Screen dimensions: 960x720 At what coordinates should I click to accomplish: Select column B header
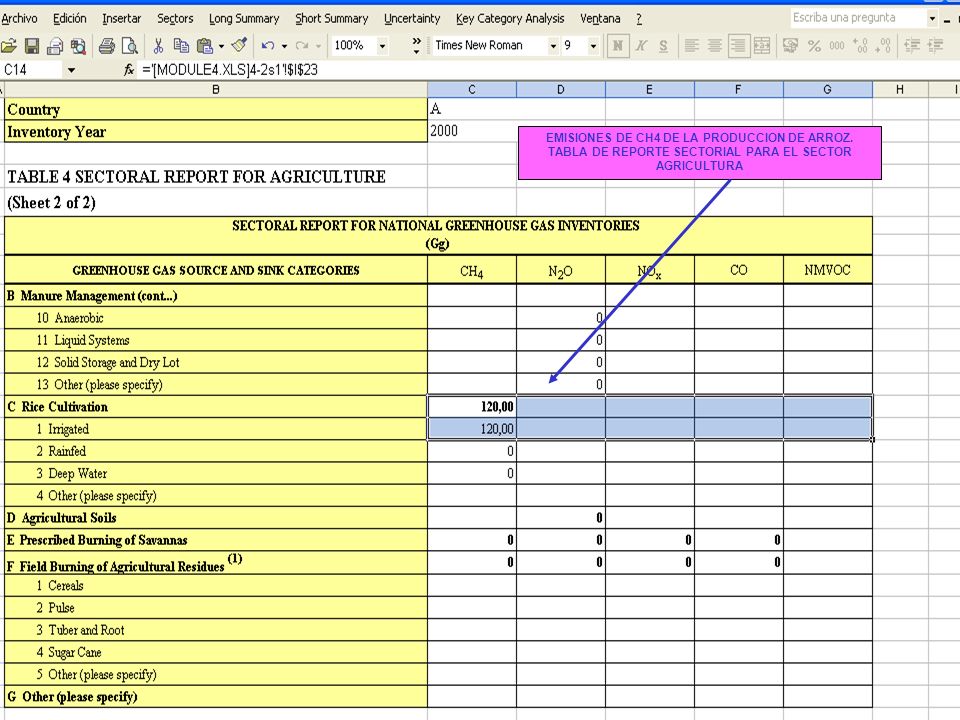click(216, 89)
